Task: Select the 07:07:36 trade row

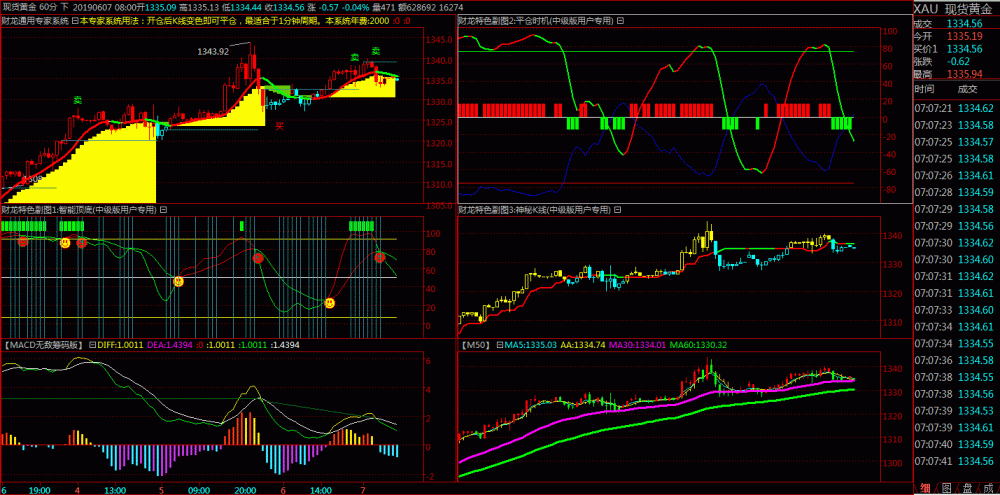Action: point(957,360)
